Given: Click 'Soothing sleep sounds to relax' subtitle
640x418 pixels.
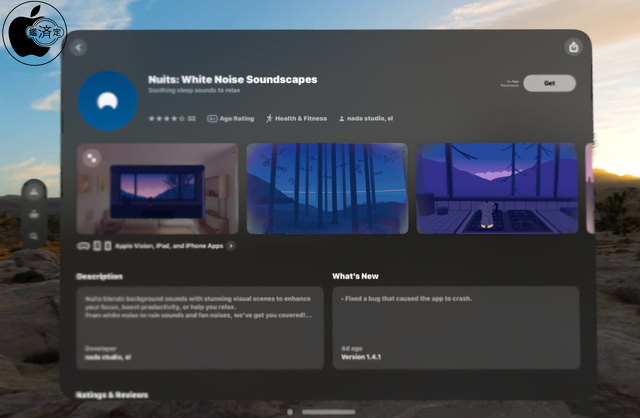Looking at the screenshot, I should (x=194, y=90).
